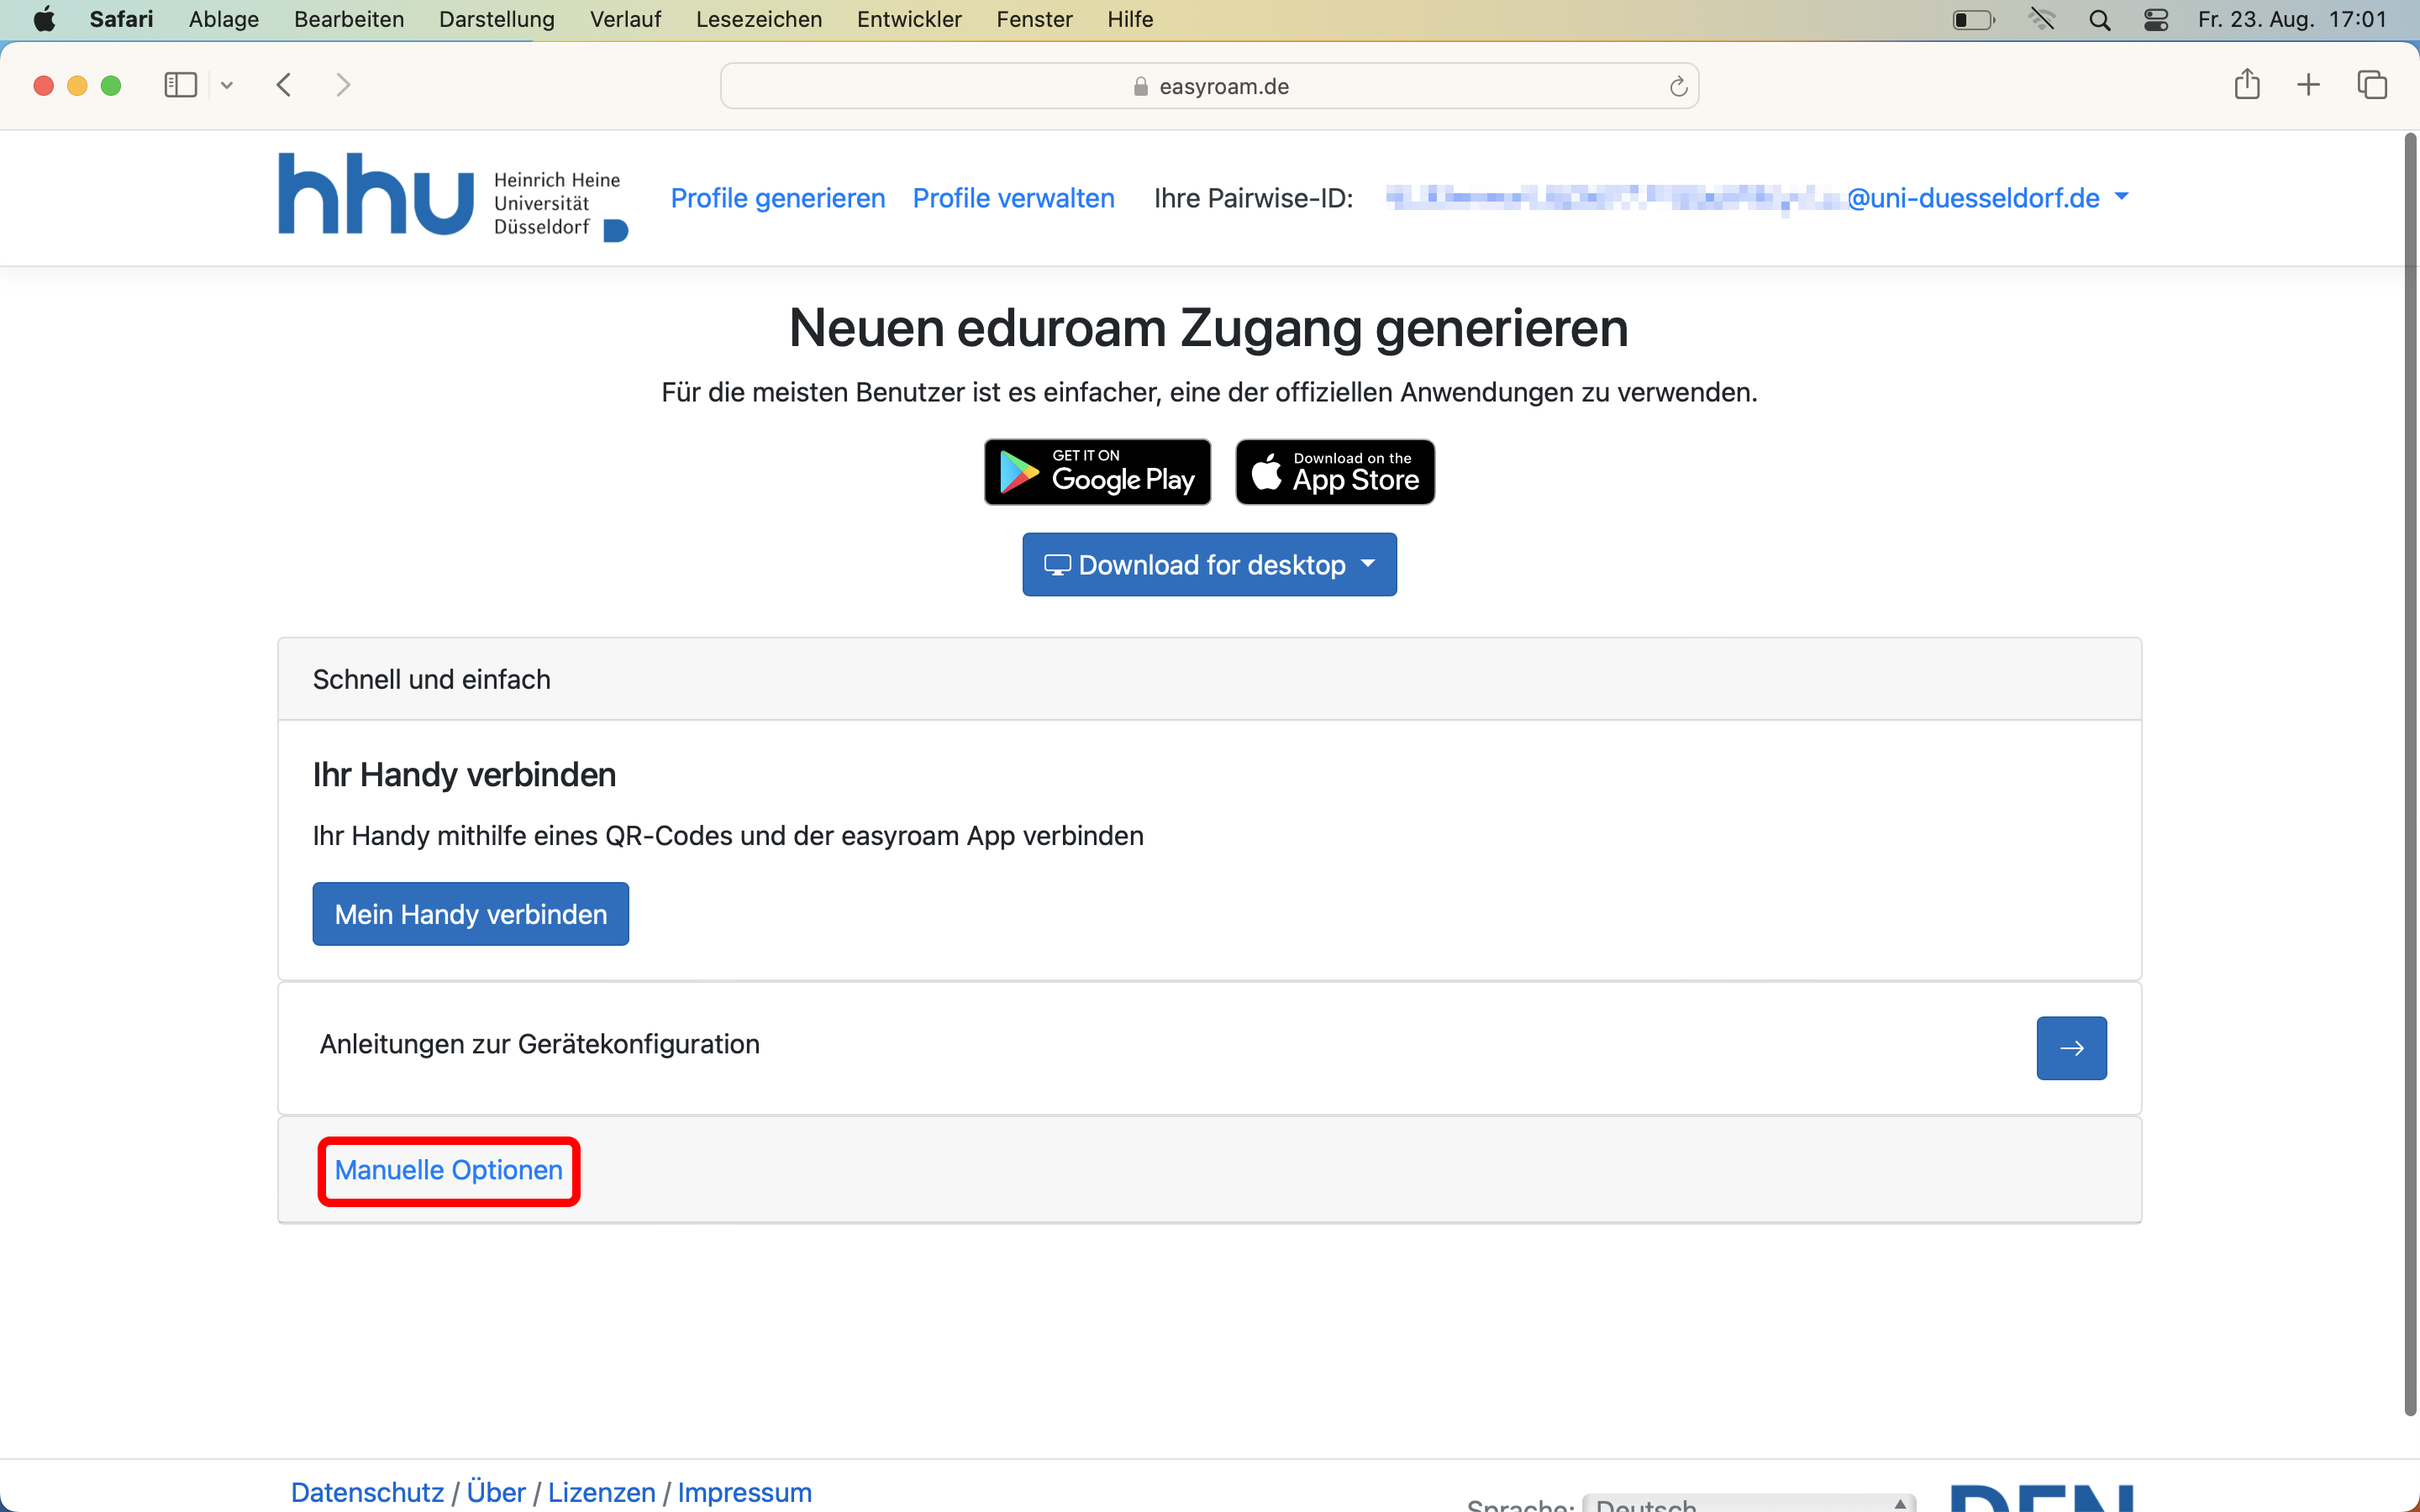Close the Safari window
Screen dimensions: 2420x1512
pos(43,86)
